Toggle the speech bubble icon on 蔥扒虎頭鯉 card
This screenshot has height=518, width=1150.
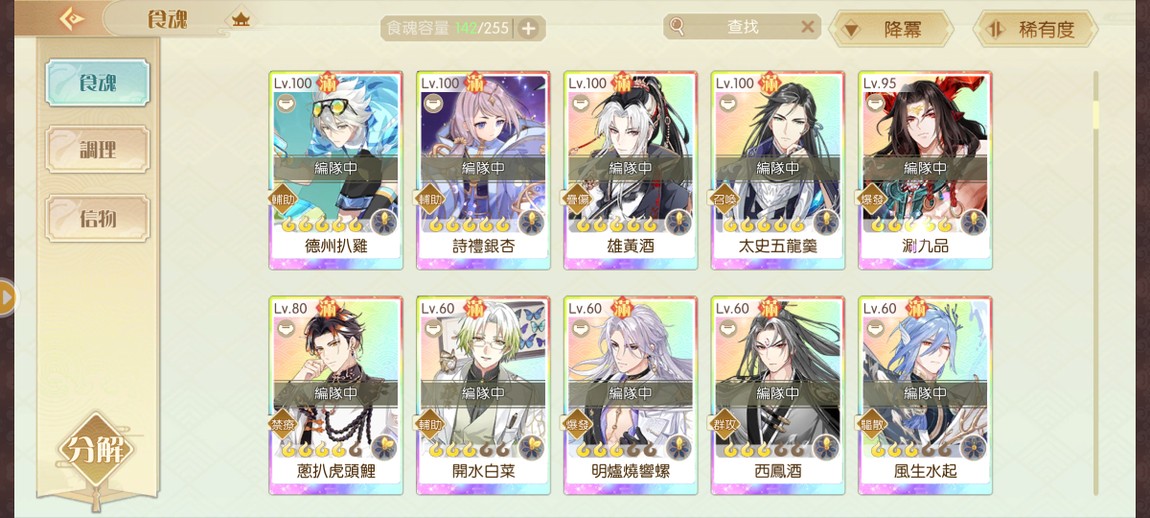pos(285,329)
